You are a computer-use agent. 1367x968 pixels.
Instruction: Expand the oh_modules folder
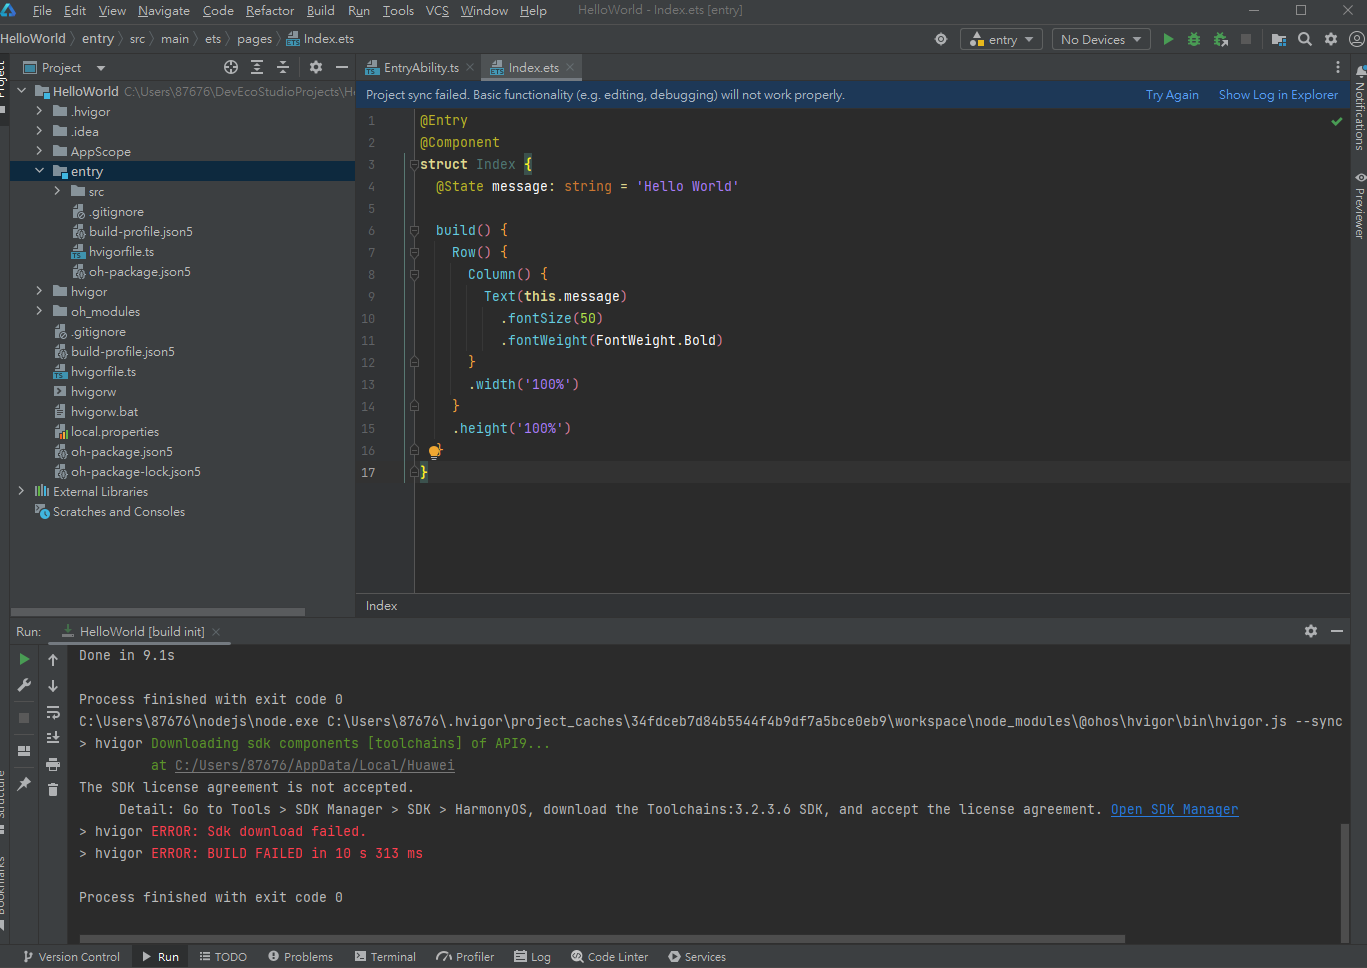click(39, 311)
